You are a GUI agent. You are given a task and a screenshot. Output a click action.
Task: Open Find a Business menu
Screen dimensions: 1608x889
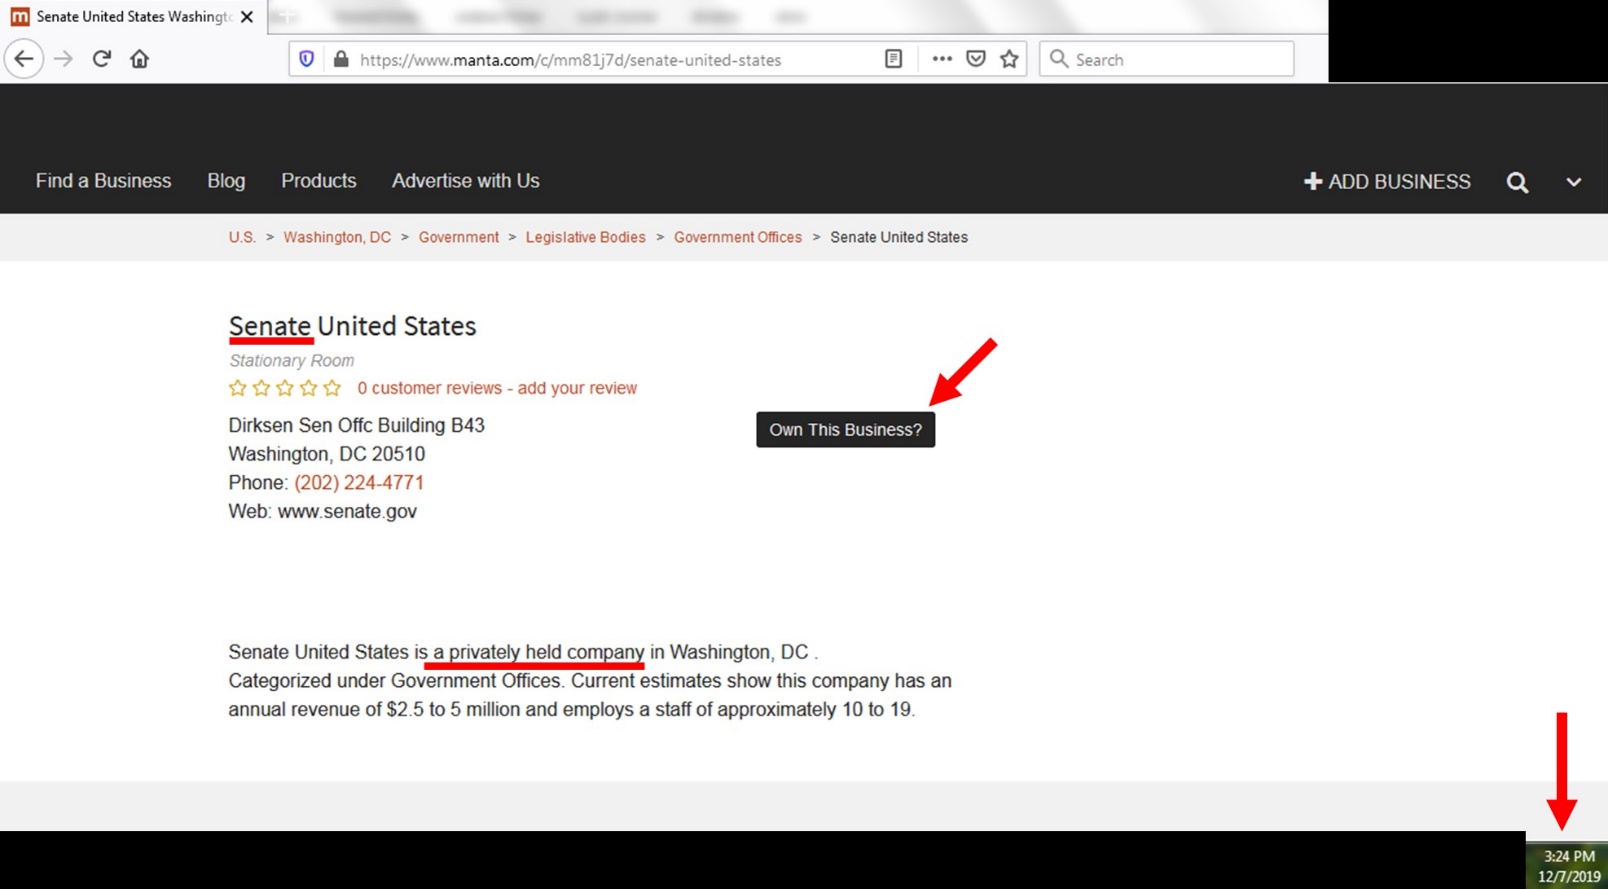[103, 181]
